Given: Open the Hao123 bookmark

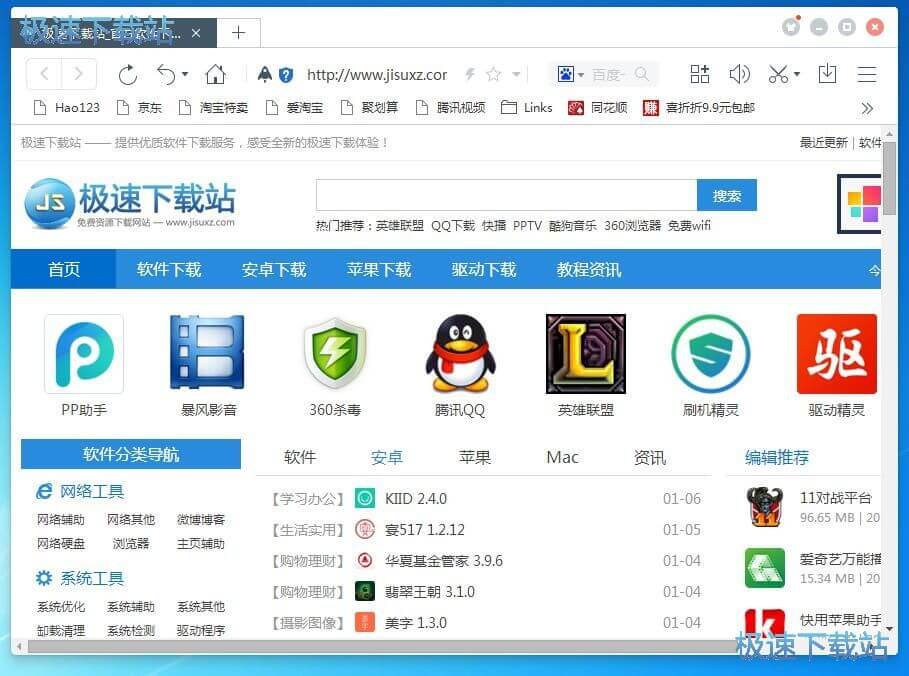Looking at the screenshot, I should (67, 108).
